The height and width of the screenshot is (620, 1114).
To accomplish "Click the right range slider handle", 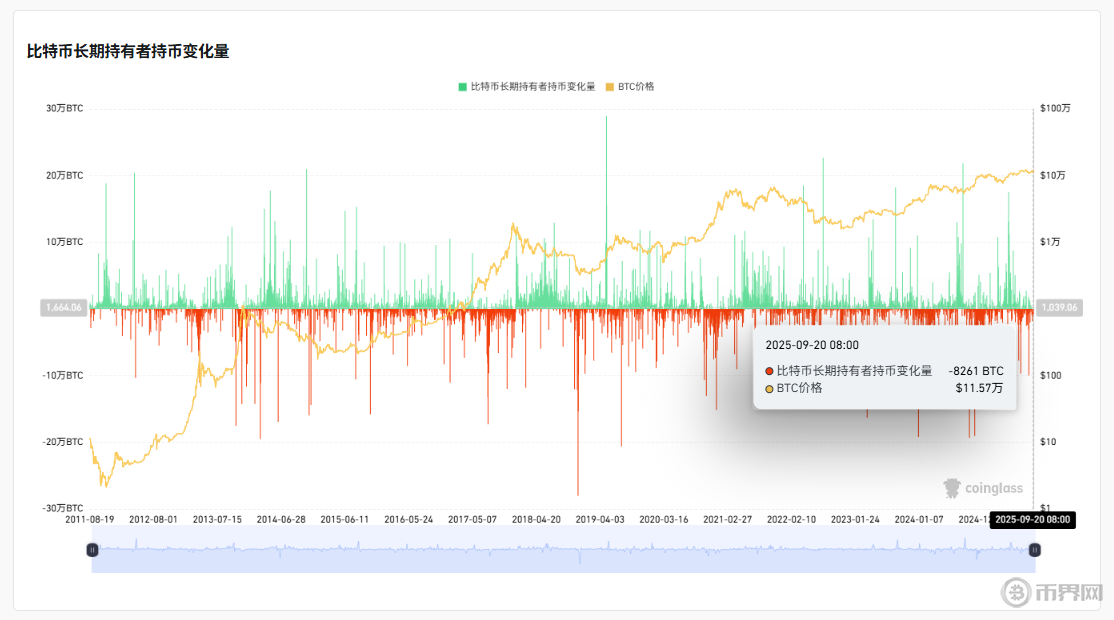I will [1035, 549].
